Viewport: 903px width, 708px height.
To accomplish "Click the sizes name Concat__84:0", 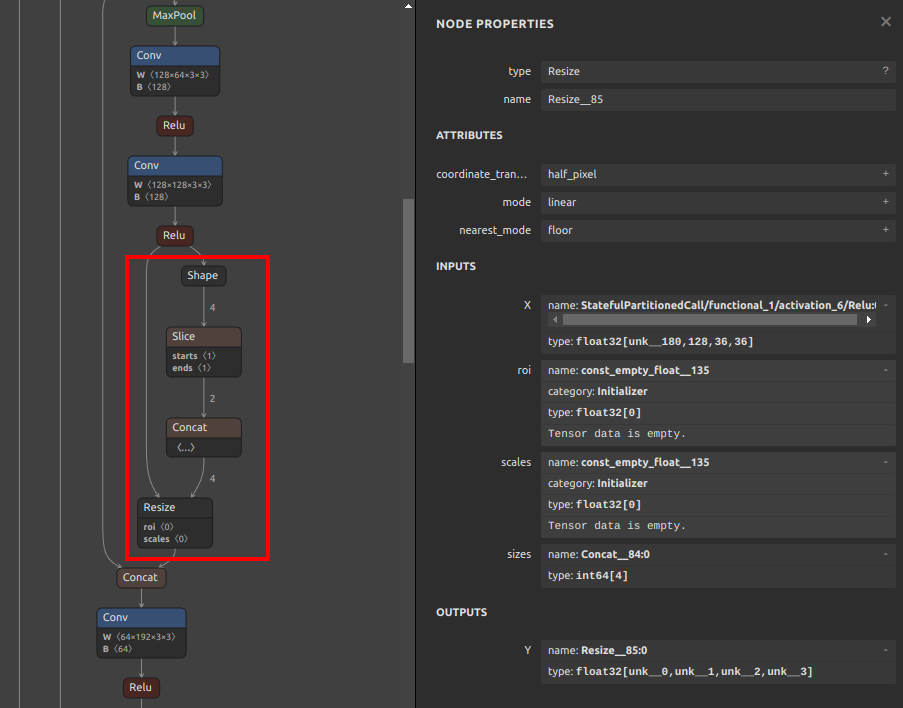I will point(598,554).
